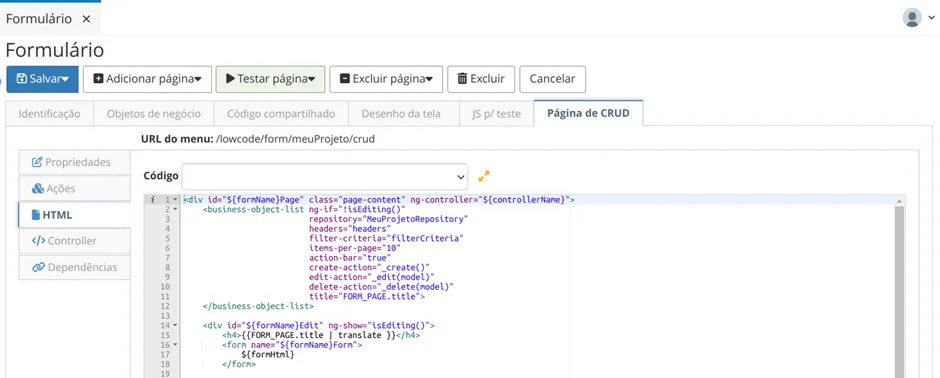The height and width of the screenshot is (378, 940).
Task: Open the Excluir página dropdown
Action: click(x=386, y=79)
